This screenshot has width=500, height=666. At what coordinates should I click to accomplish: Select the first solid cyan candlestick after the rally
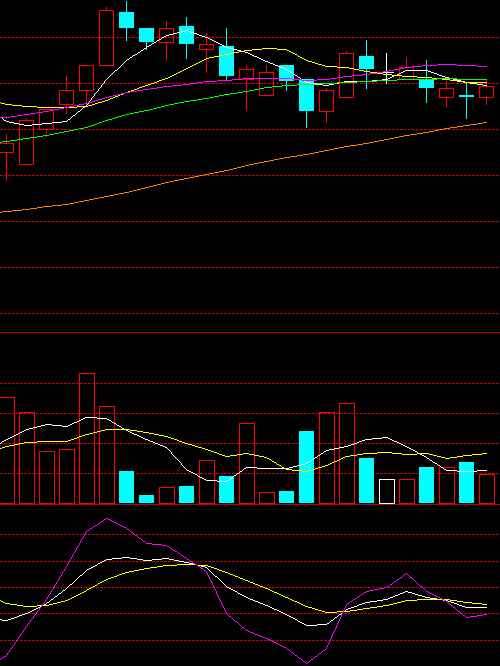127,20
